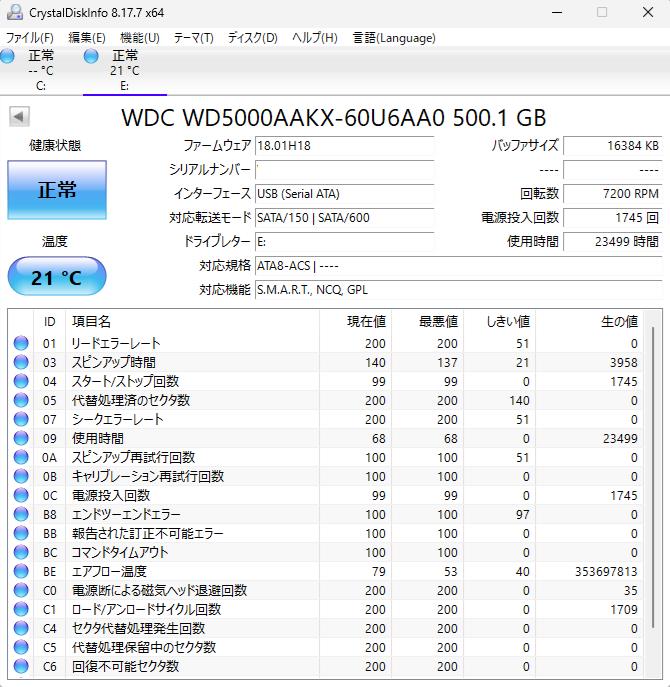
Task: Click the blue 正常 health status button
Action: tap(57, 190)
